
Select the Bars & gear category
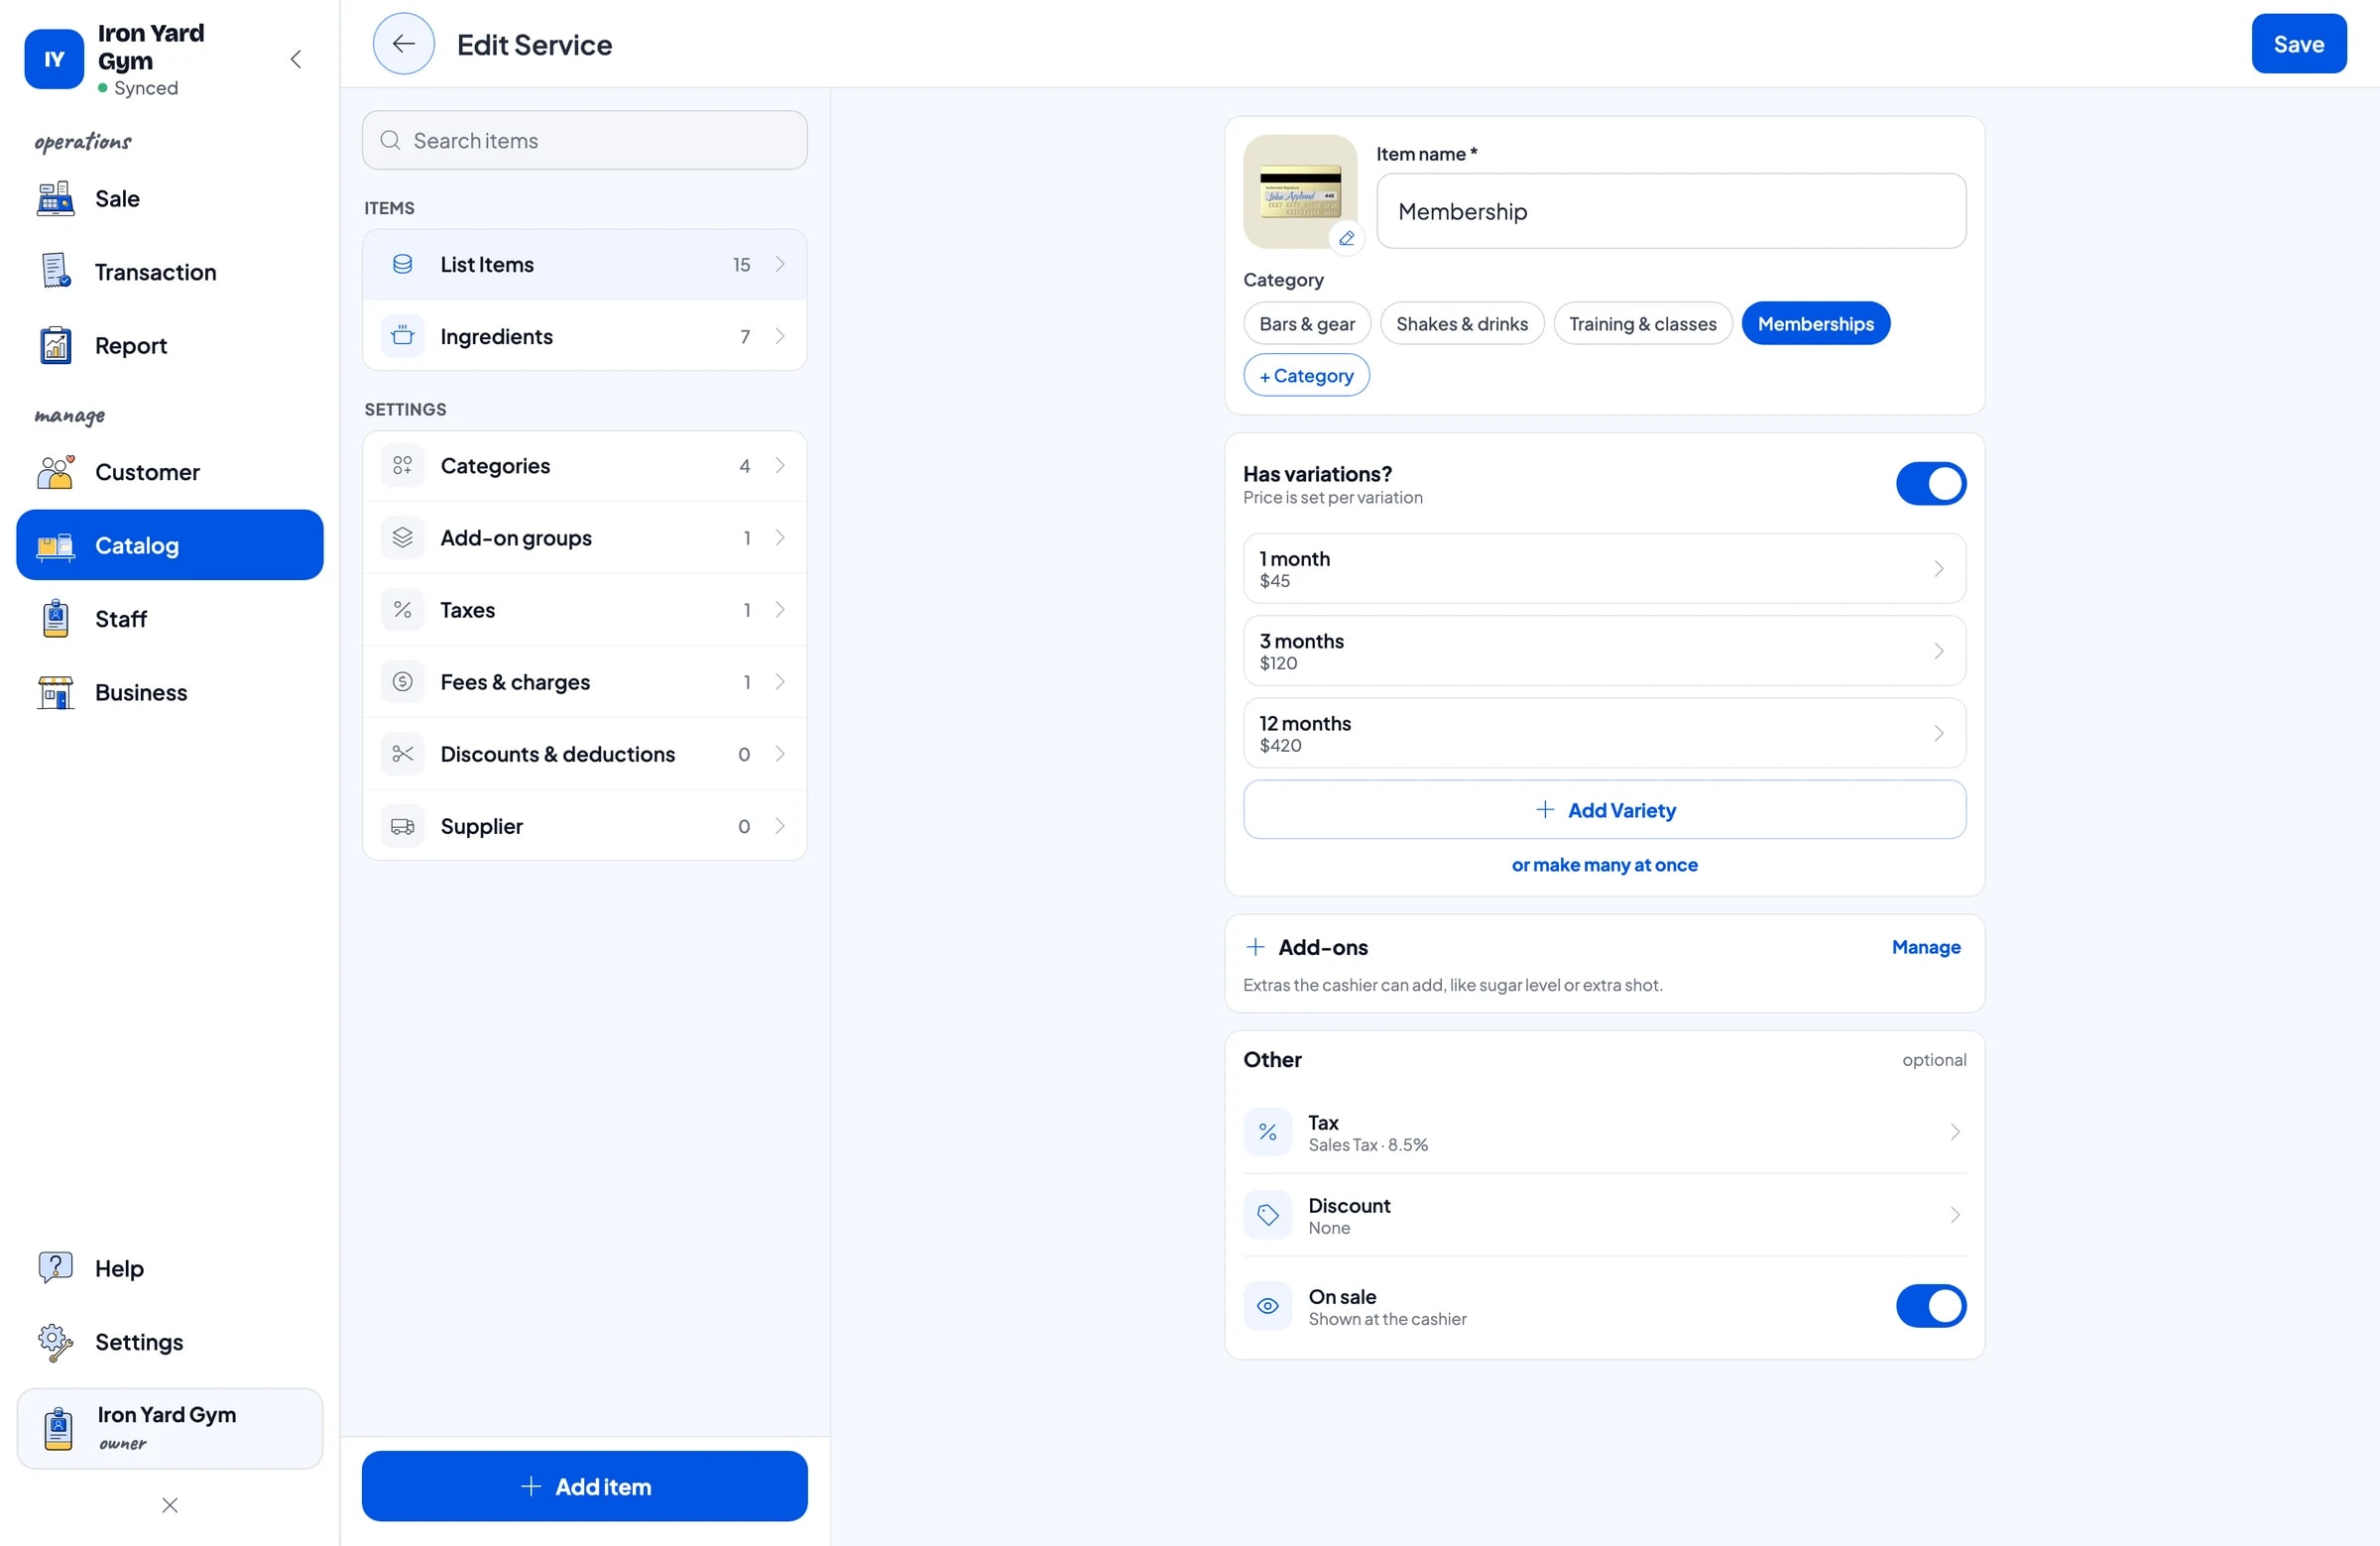pyautogui.click(x=1306, y=323)
